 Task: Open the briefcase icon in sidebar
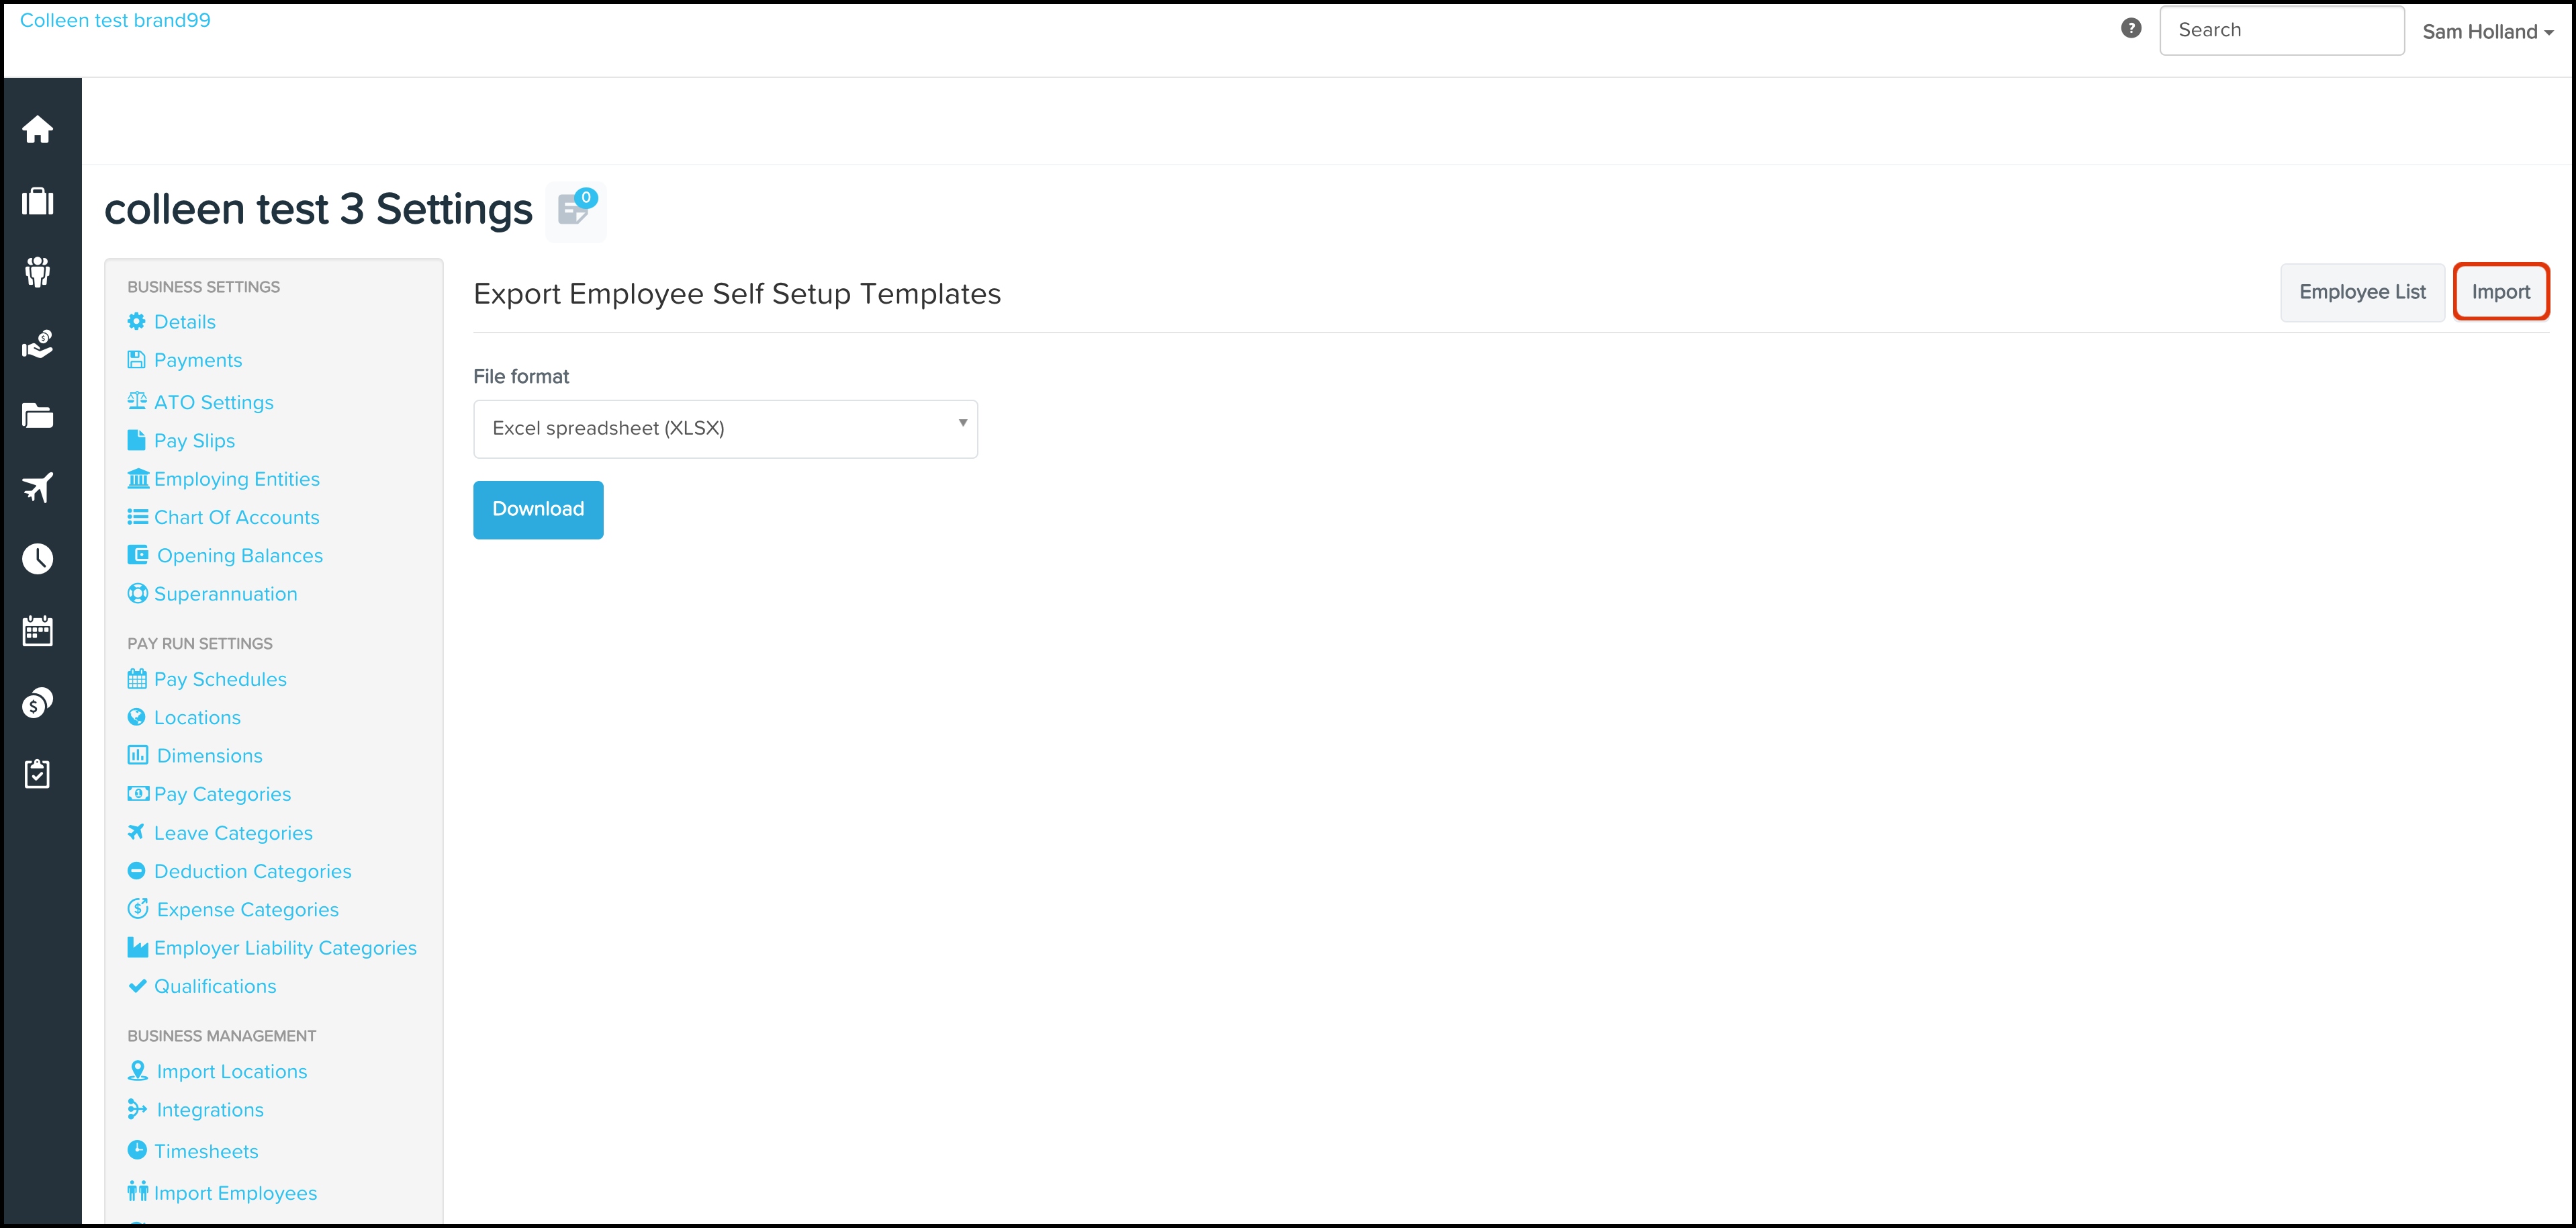coord(38,201)
